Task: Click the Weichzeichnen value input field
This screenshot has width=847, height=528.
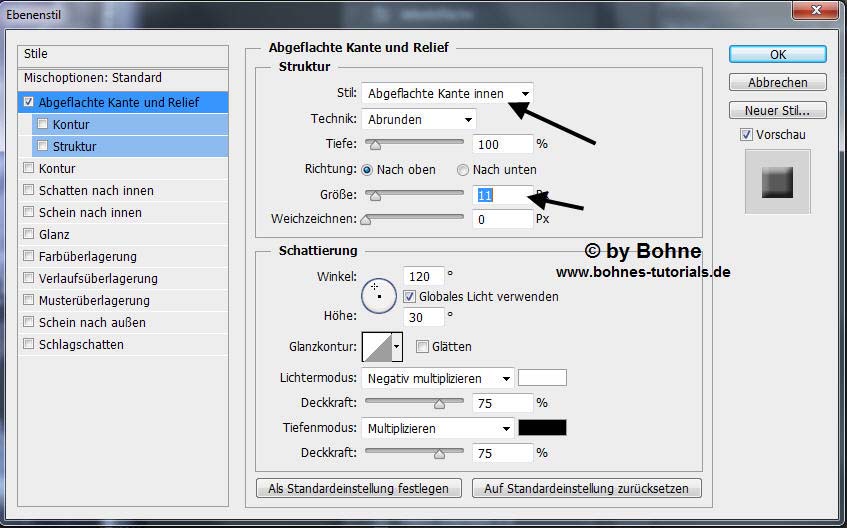Action: click(x=502, y=219)
